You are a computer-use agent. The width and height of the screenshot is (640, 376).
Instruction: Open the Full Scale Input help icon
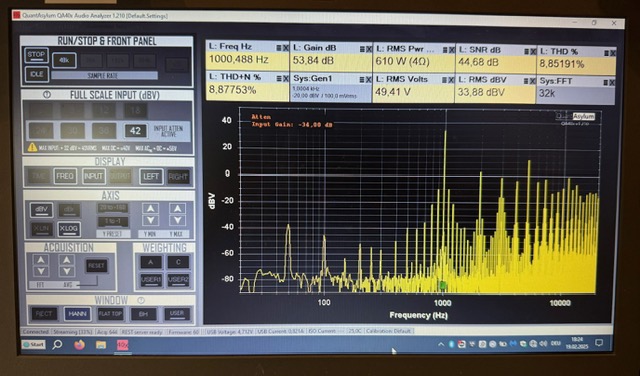click(47, 95)
